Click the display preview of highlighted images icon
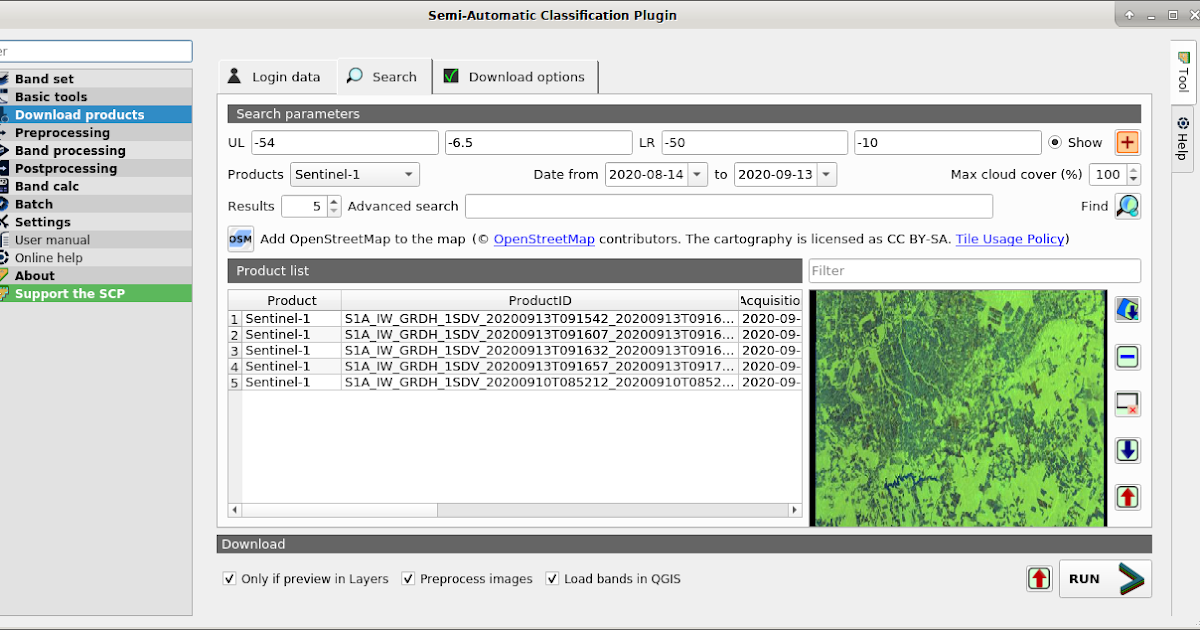1200x630 pixels. click(x=1127, y=309)
